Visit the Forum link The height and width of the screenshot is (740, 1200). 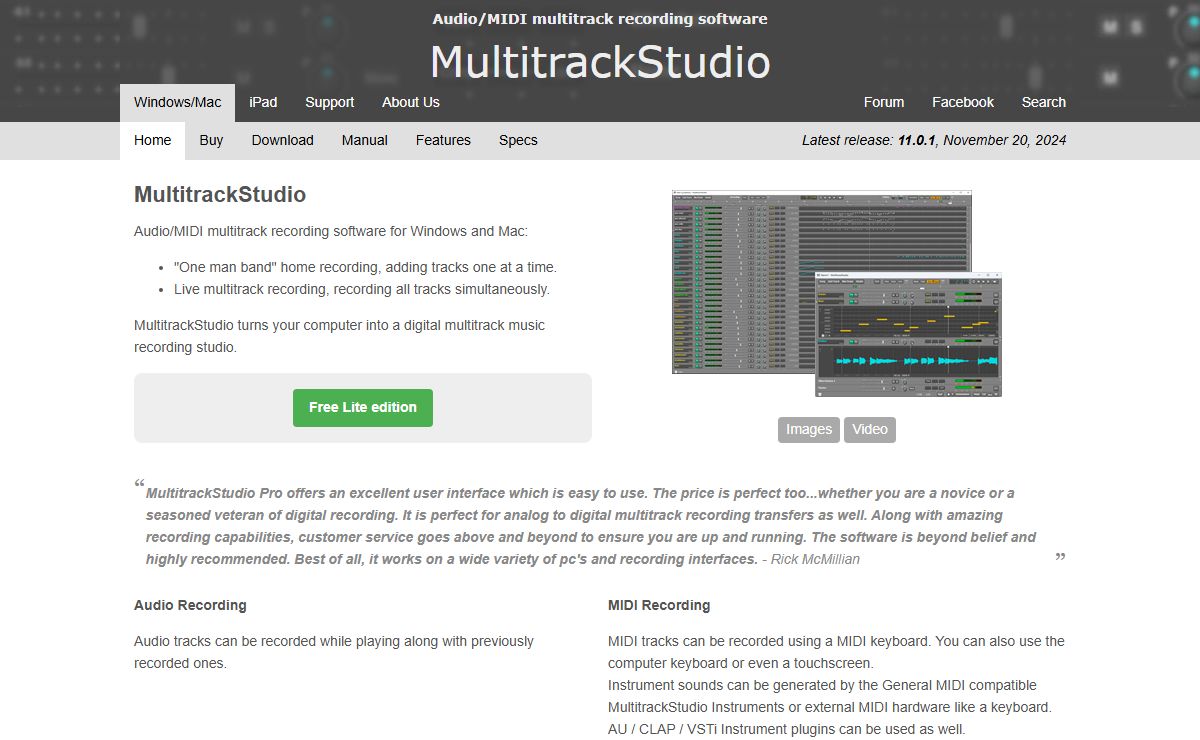tap(884, 102)
